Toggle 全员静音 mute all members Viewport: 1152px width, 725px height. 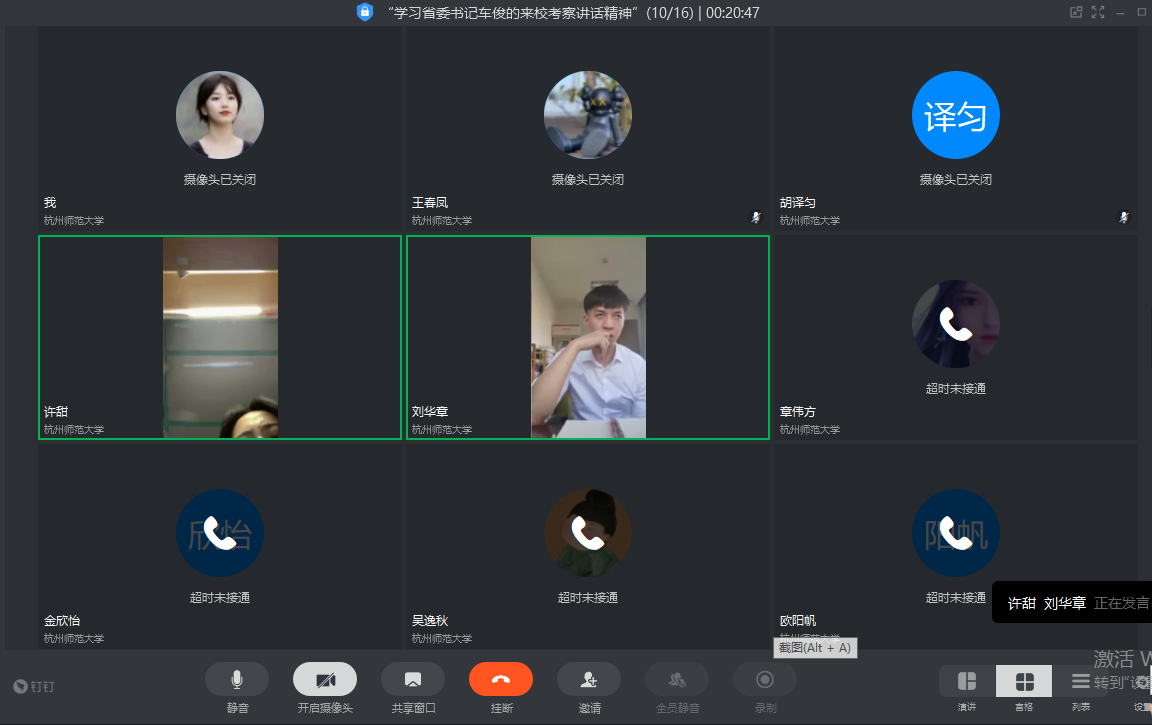(x=677, y=680)
